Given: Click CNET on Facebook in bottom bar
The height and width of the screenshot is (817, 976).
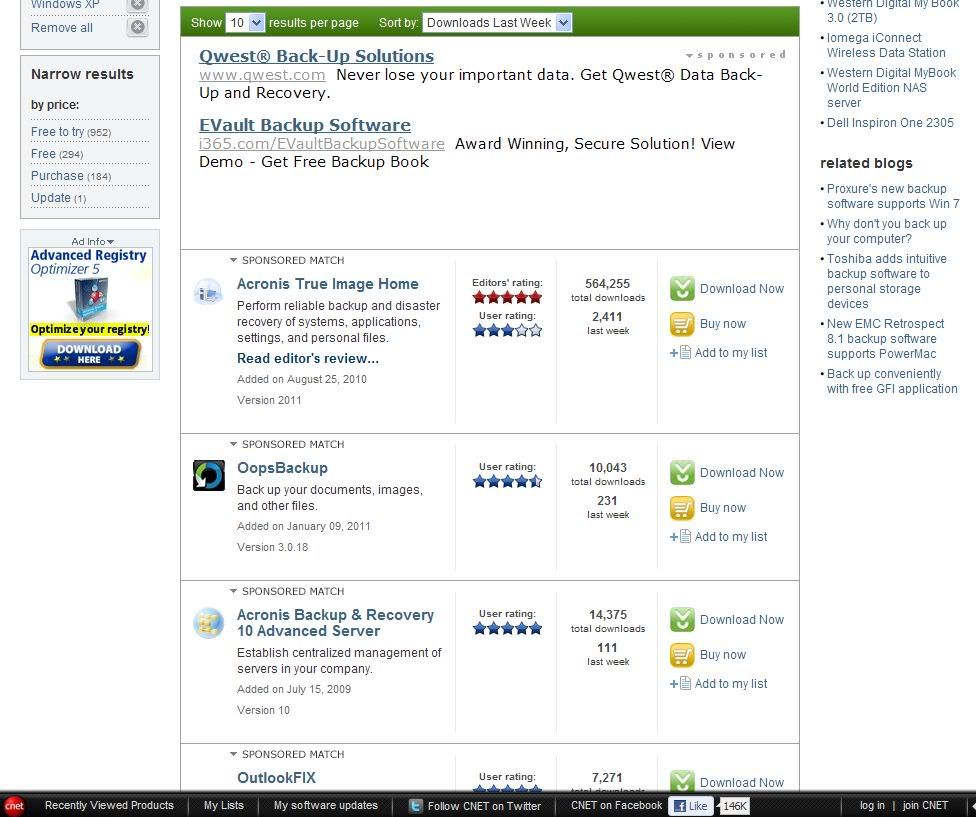Looking at the screenshot, I should pos(616,805).
